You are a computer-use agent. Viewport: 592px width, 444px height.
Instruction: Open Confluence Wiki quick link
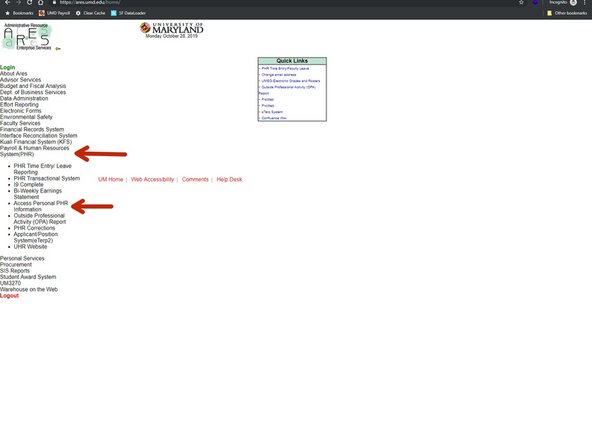pyautogui.click(x=274, y=118)
